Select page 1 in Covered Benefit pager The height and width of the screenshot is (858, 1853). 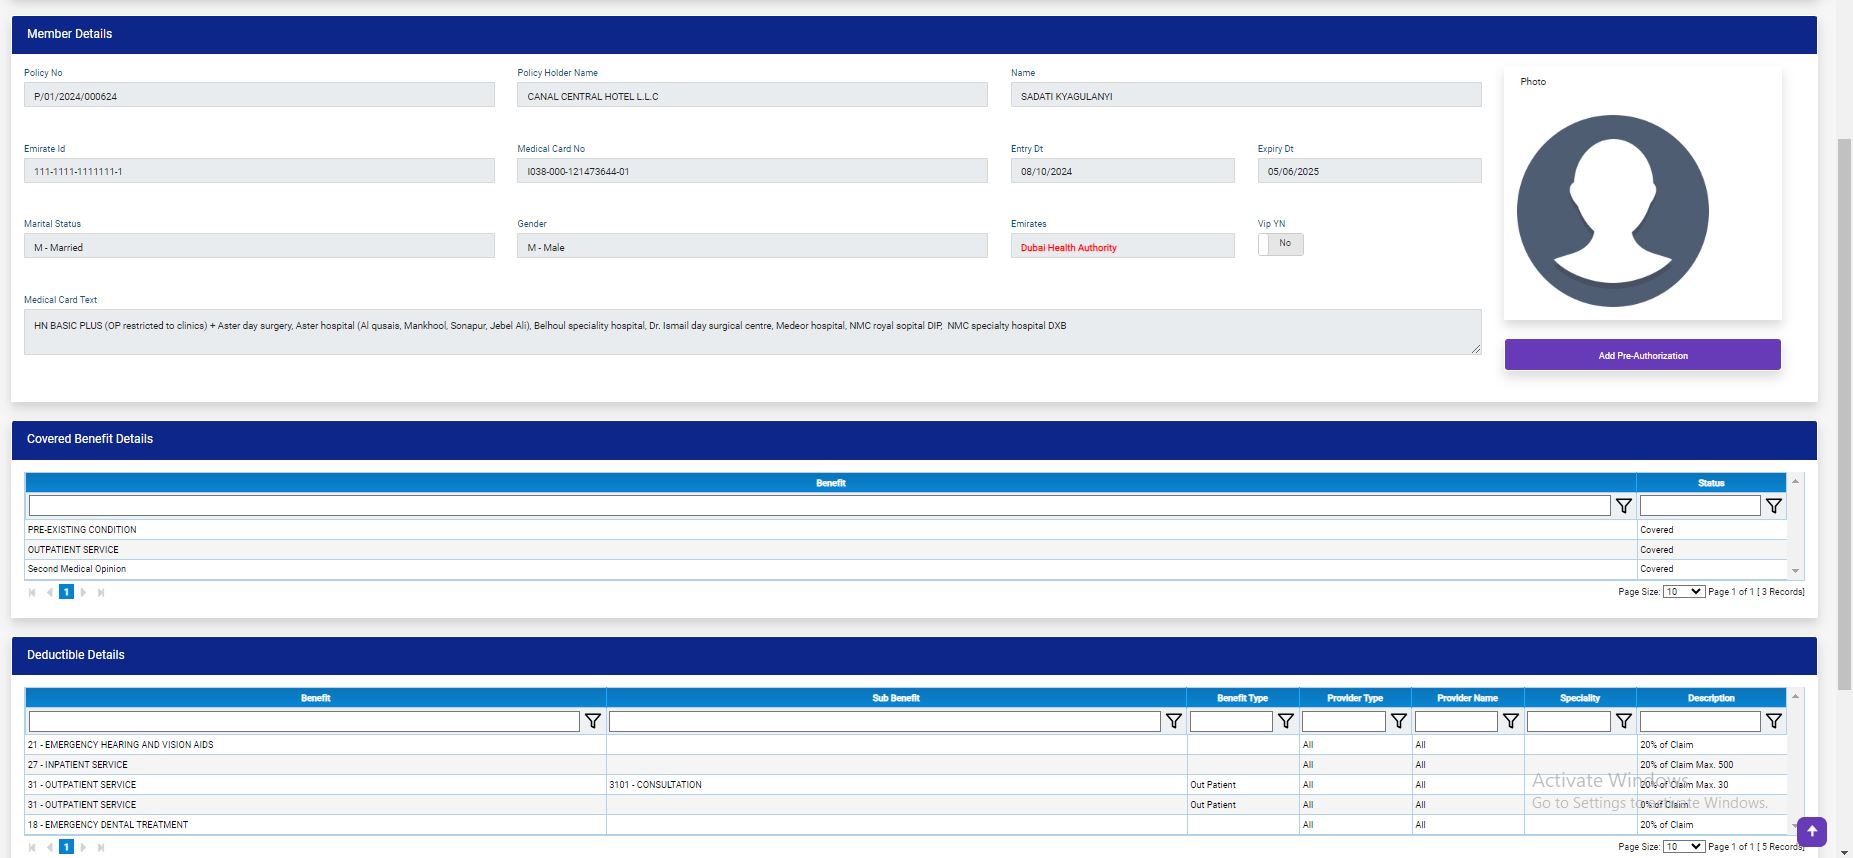[x=66, y=592]
